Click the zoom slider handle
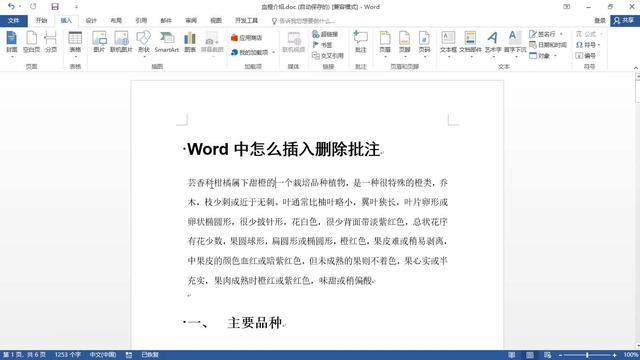 point(587,355)
